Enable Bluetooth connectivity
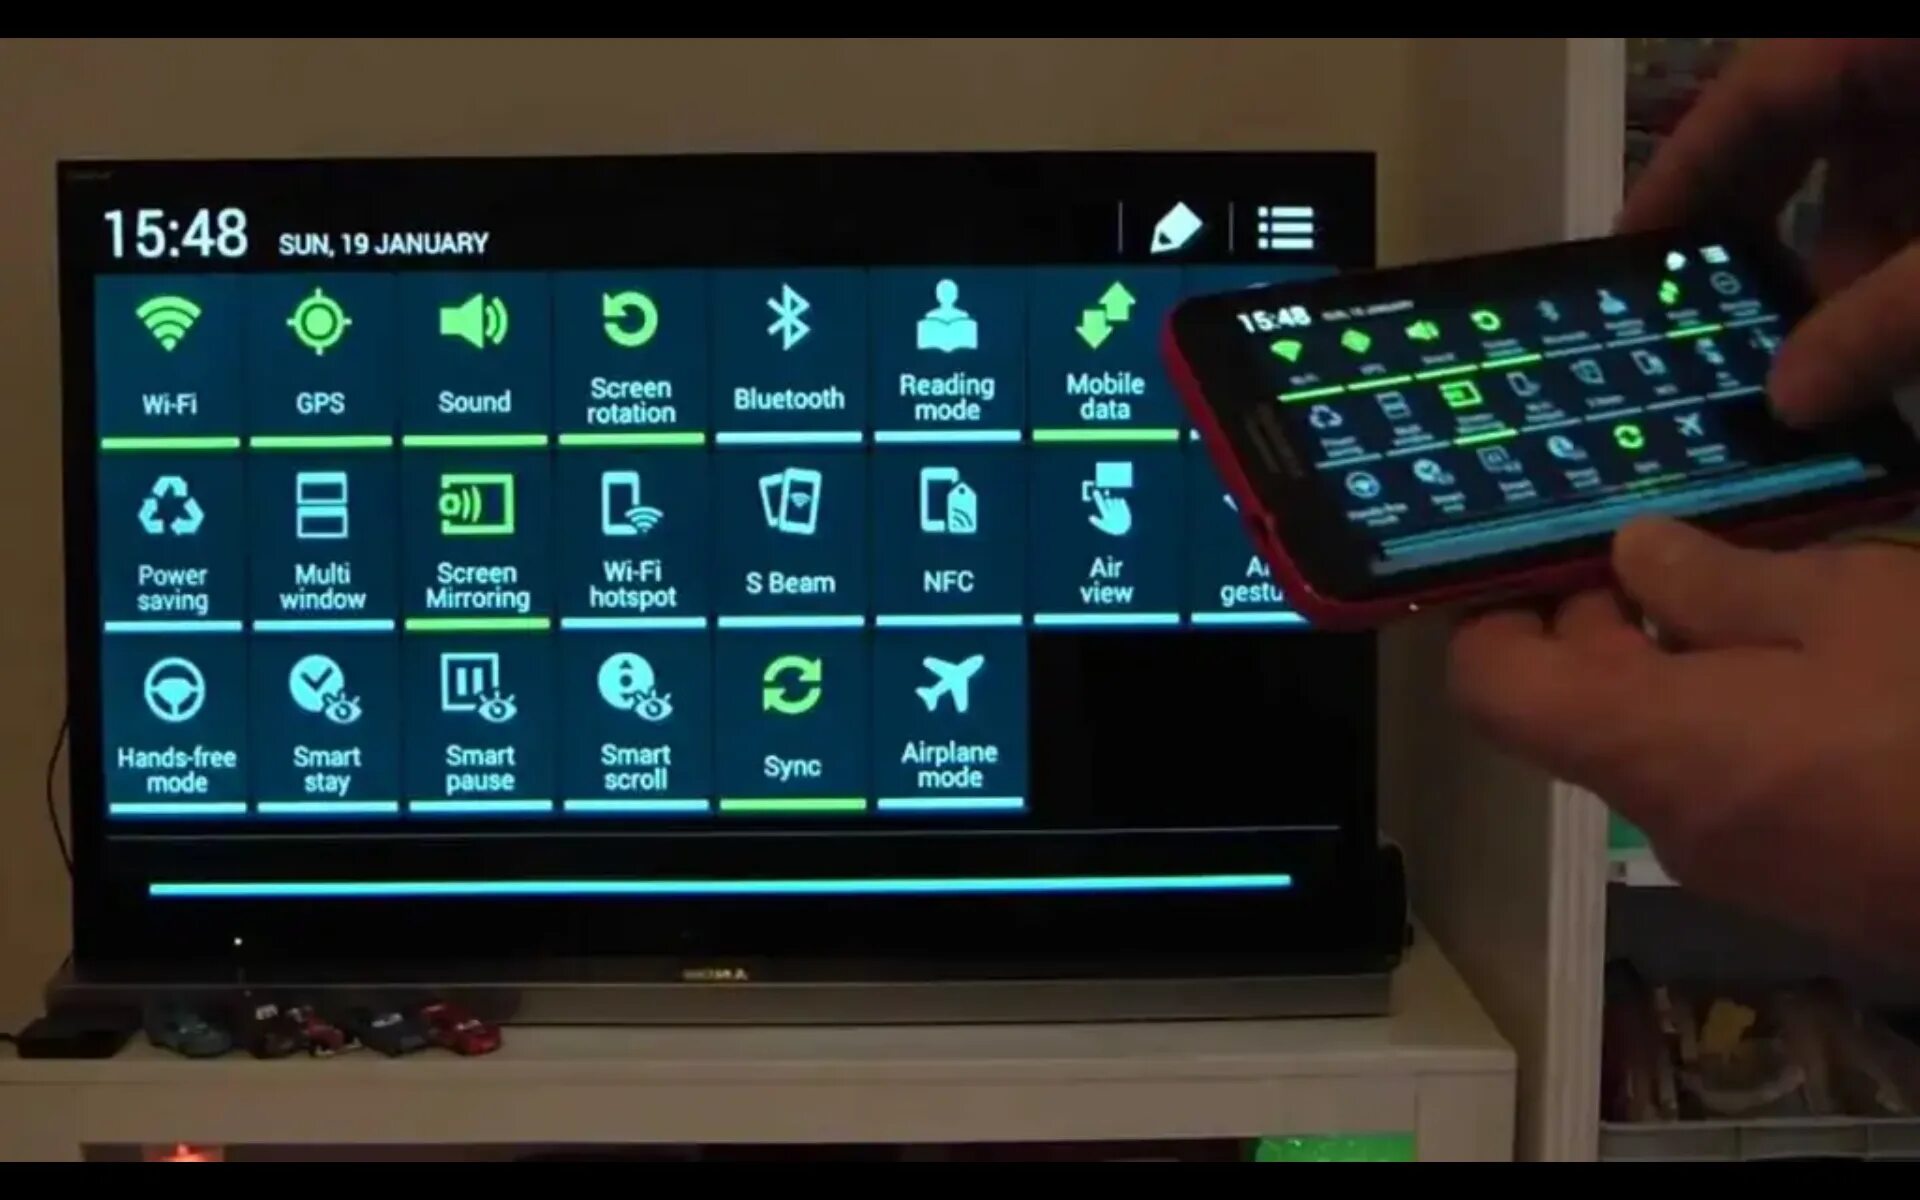The height and width of the screenshot is (1200, 1920). [x=789, y=350]
